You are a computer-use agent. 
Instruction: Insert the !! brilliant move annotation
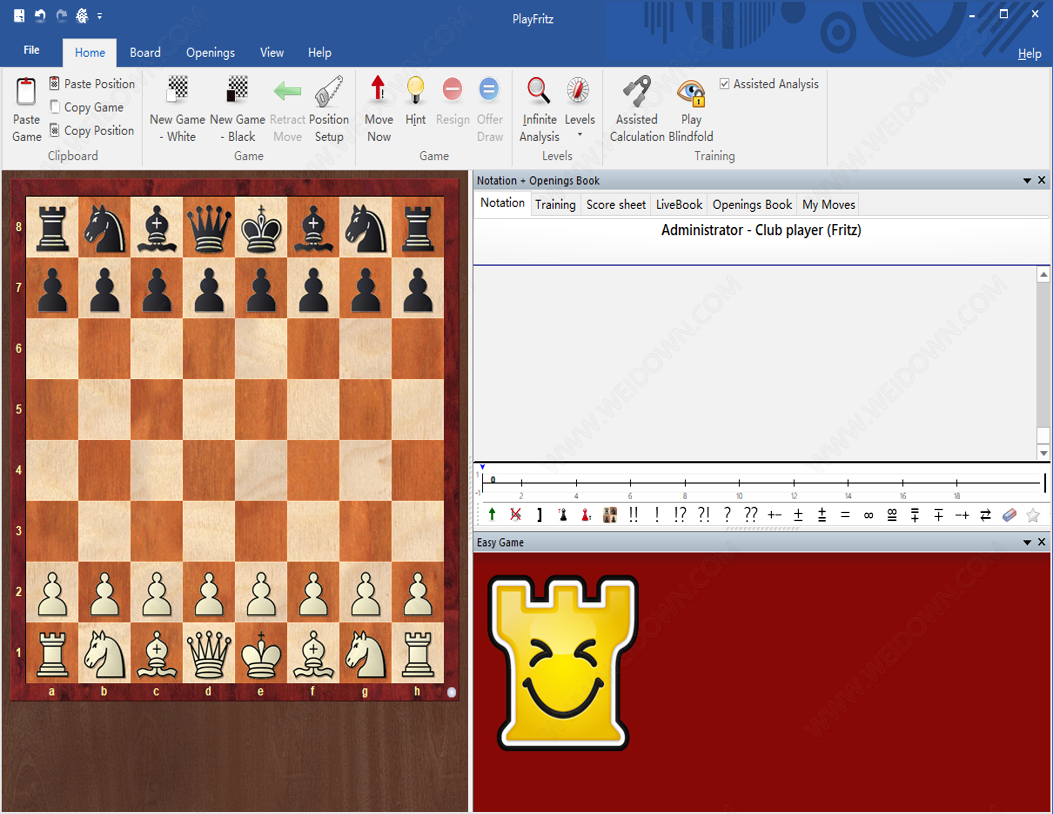[633, 514]
